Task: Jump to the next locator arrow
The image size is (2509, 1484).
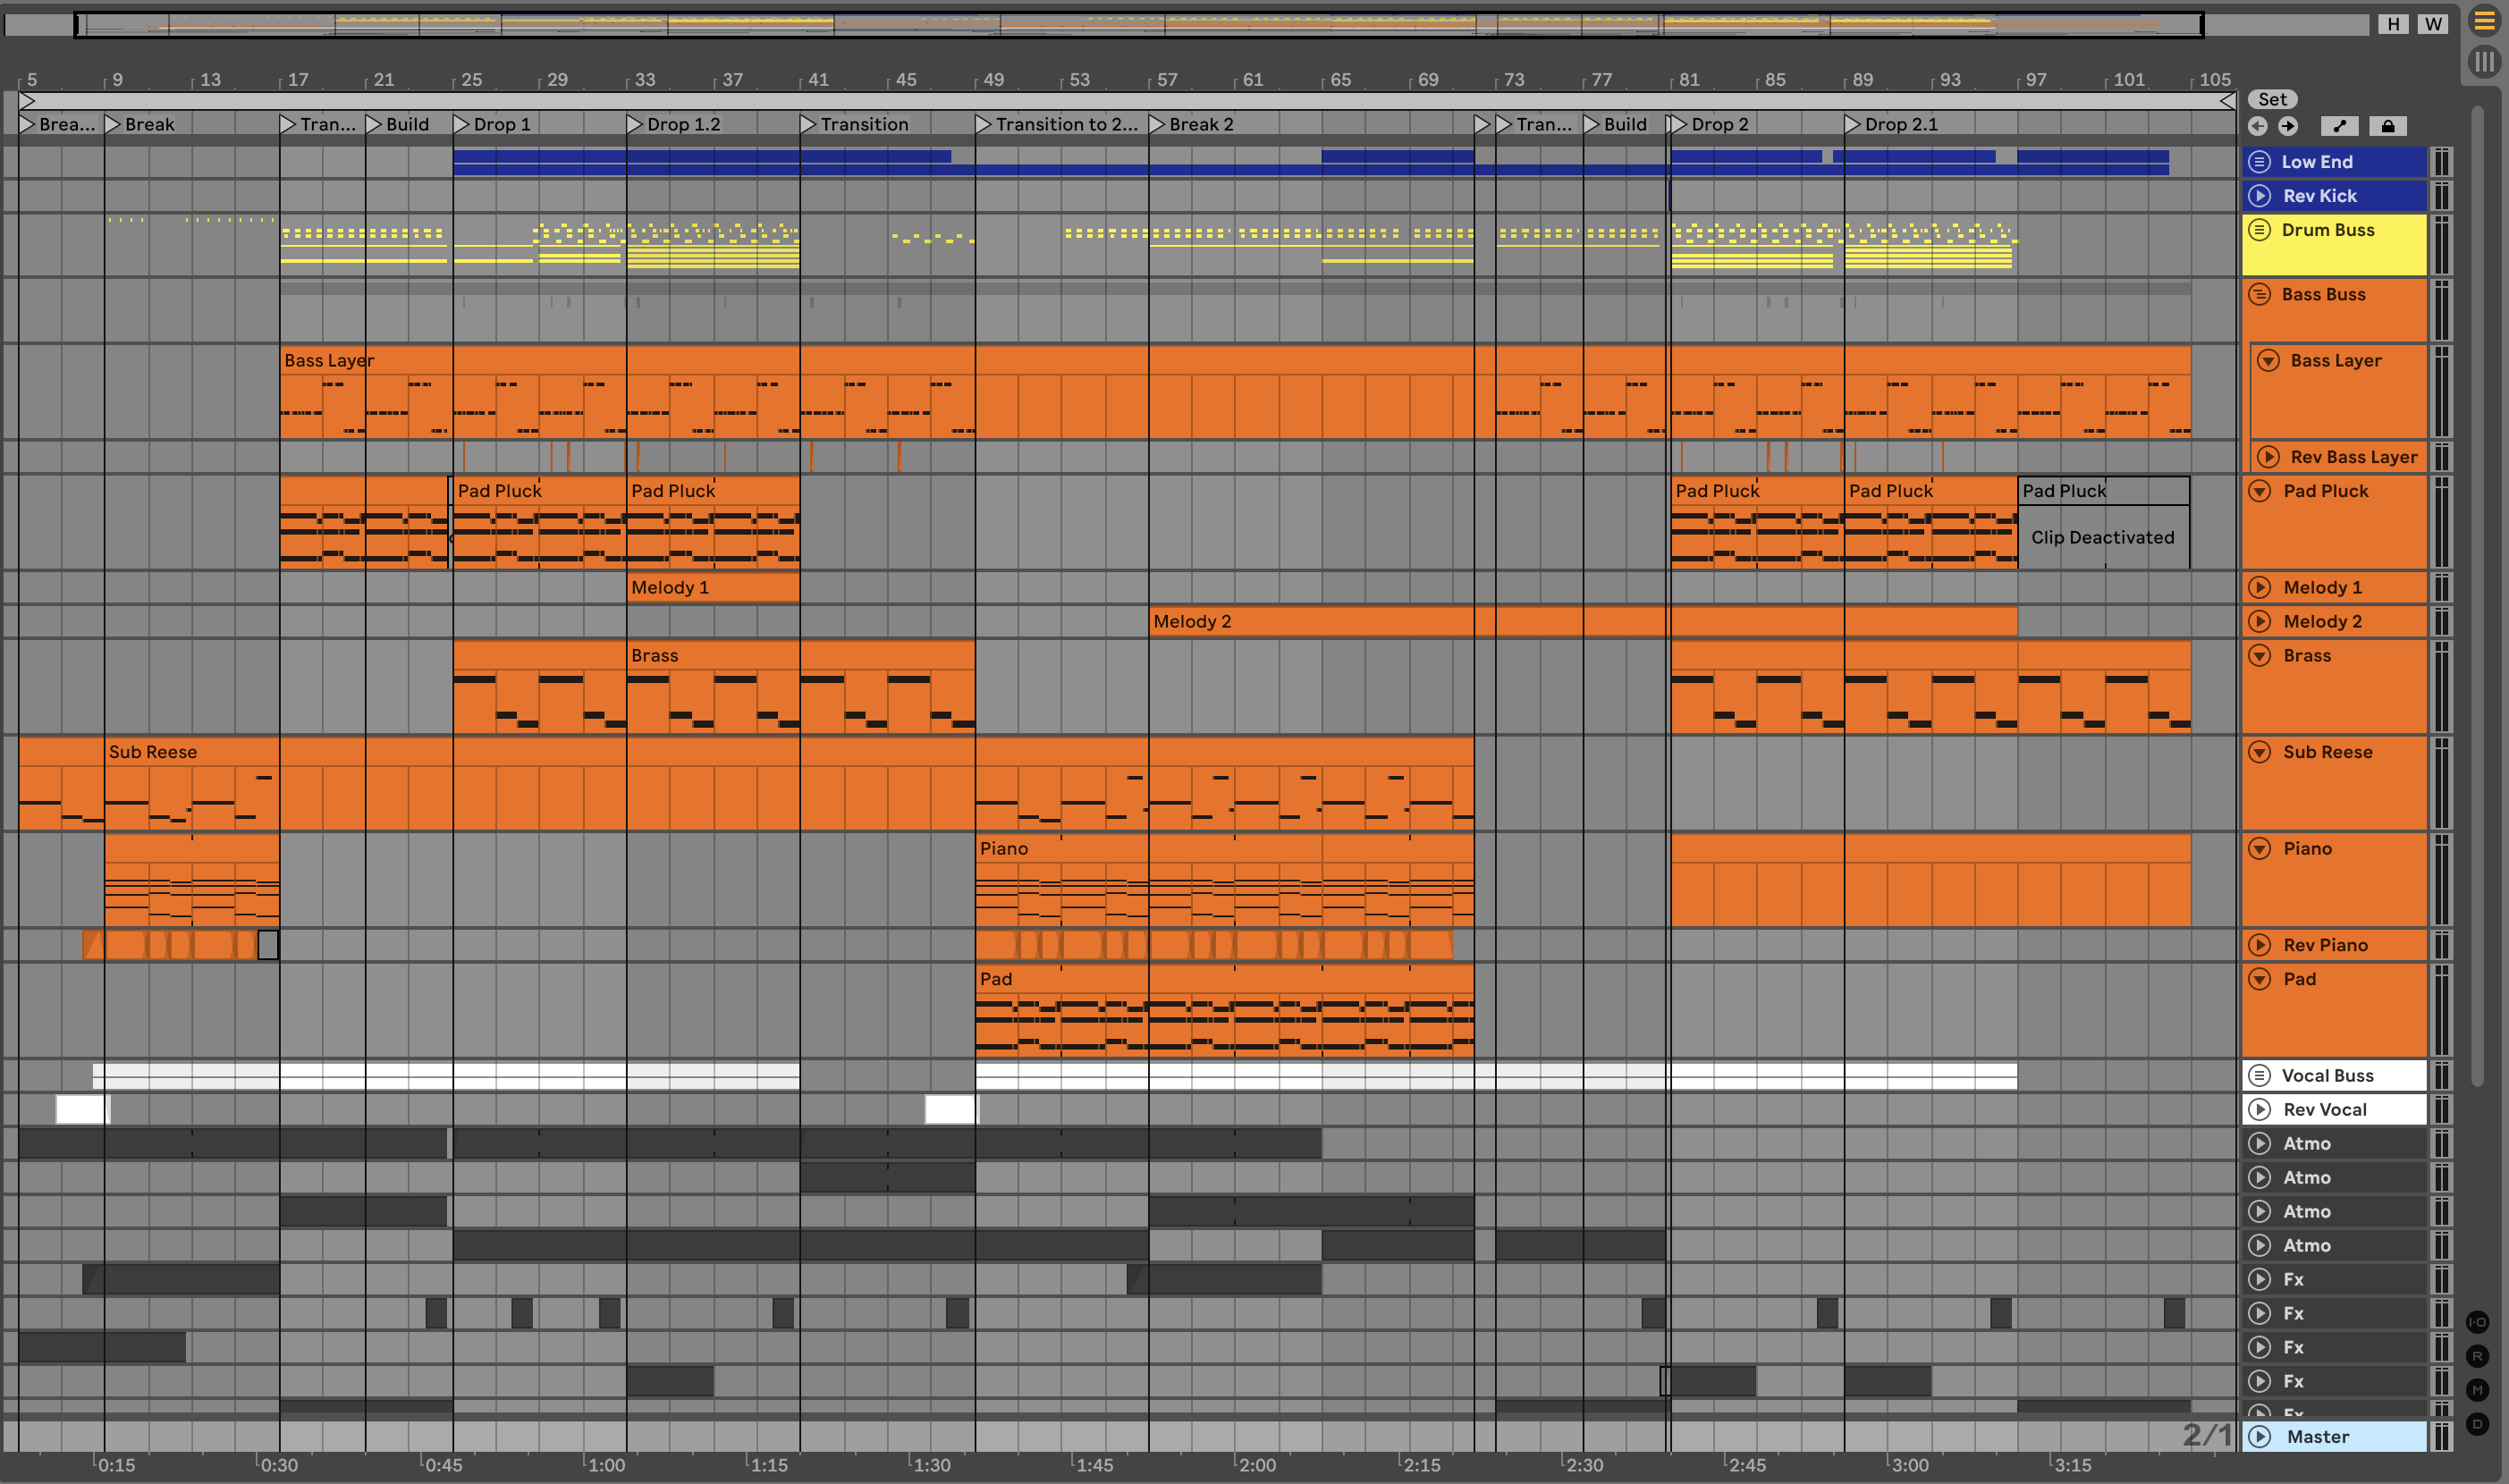Action: coord(2288,126)
